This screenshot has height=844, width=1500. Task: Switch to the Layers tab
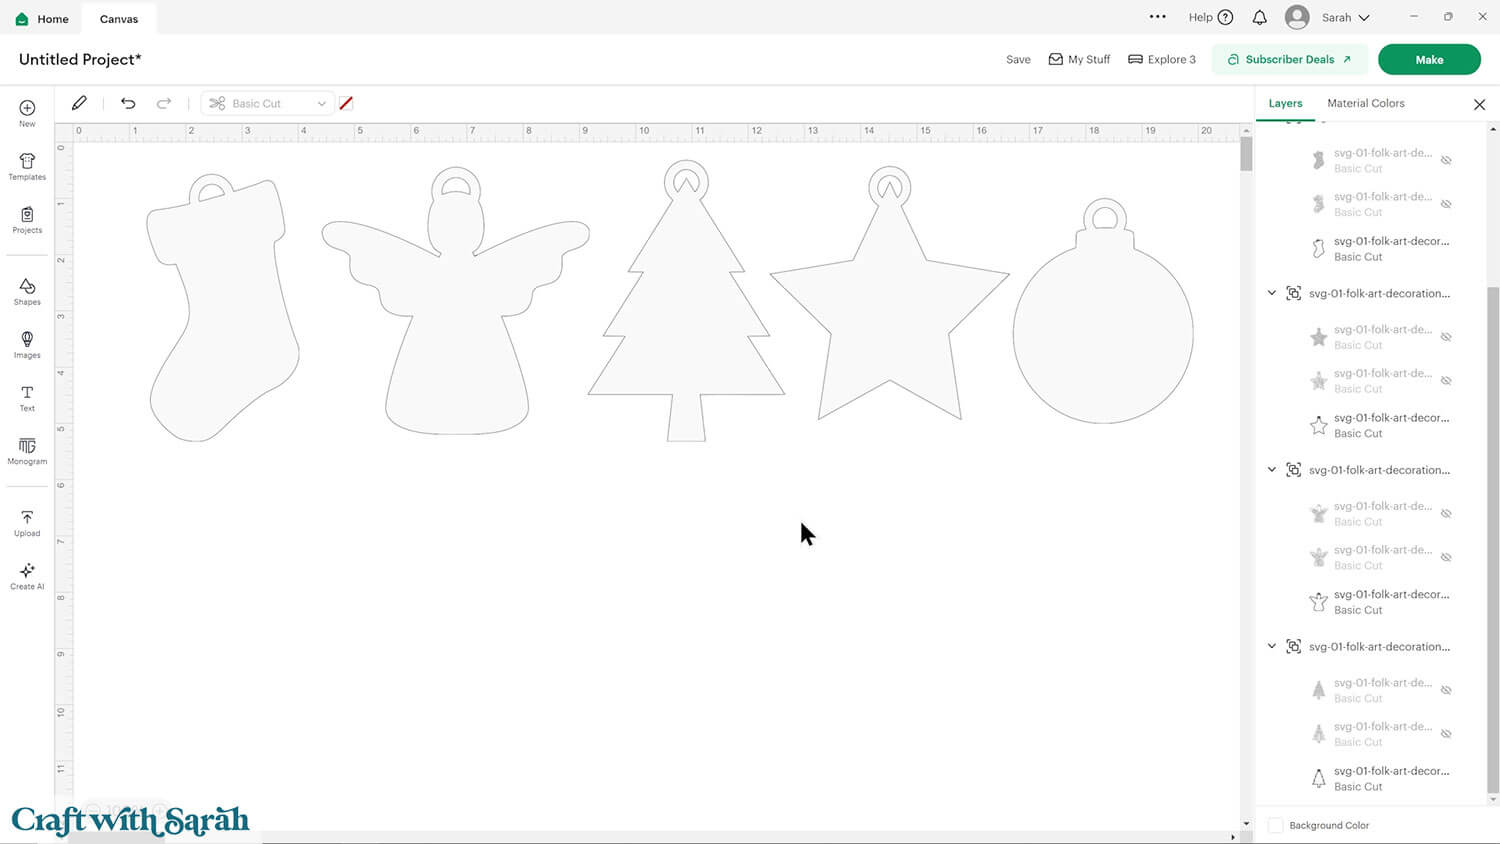(1285, 103)
